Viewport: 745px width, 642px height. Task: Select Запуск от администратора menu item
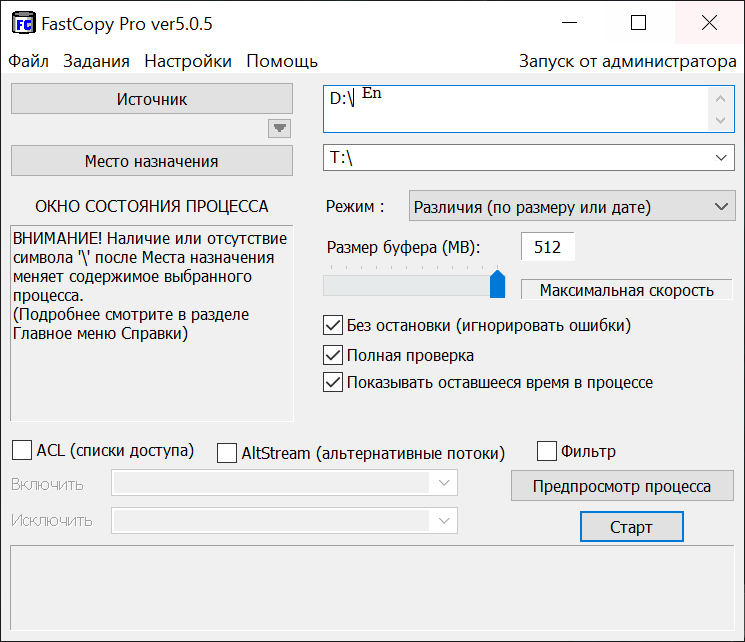628,61
